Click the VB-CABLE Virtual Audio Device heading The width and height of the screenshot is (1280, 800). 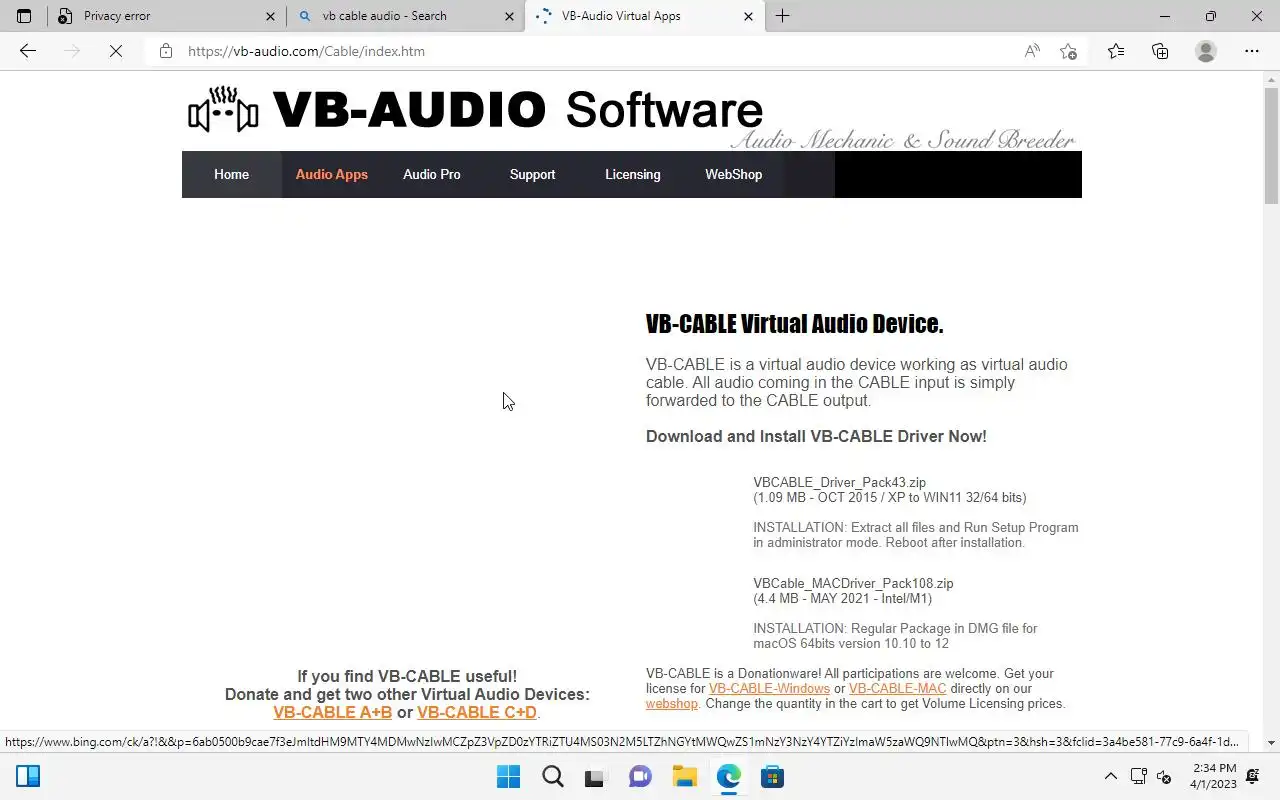[794, 324]
